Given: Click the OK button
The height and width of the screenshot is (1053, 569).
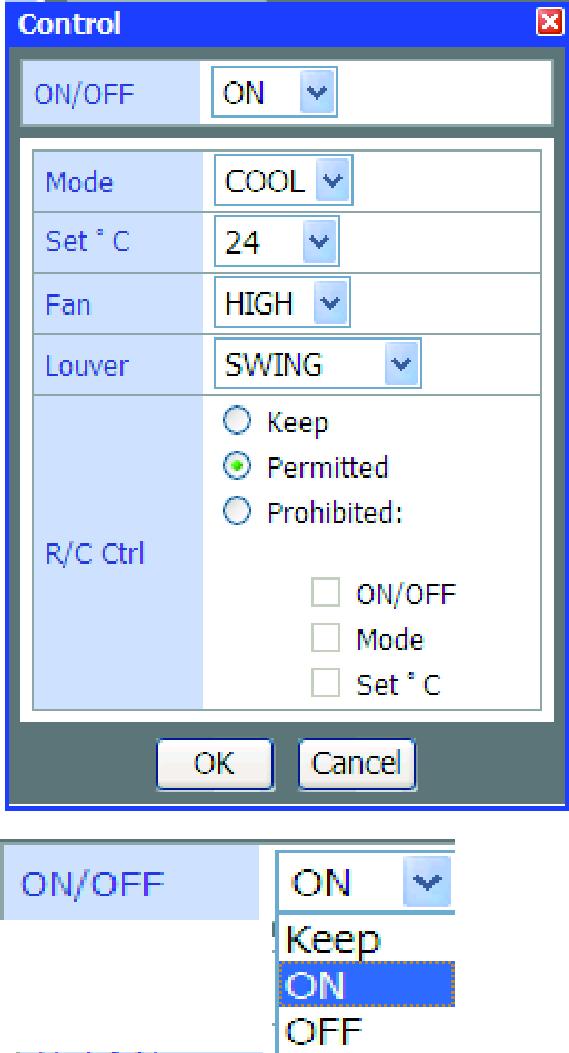Looking at the screenshot, I should (x=215, y=764).
